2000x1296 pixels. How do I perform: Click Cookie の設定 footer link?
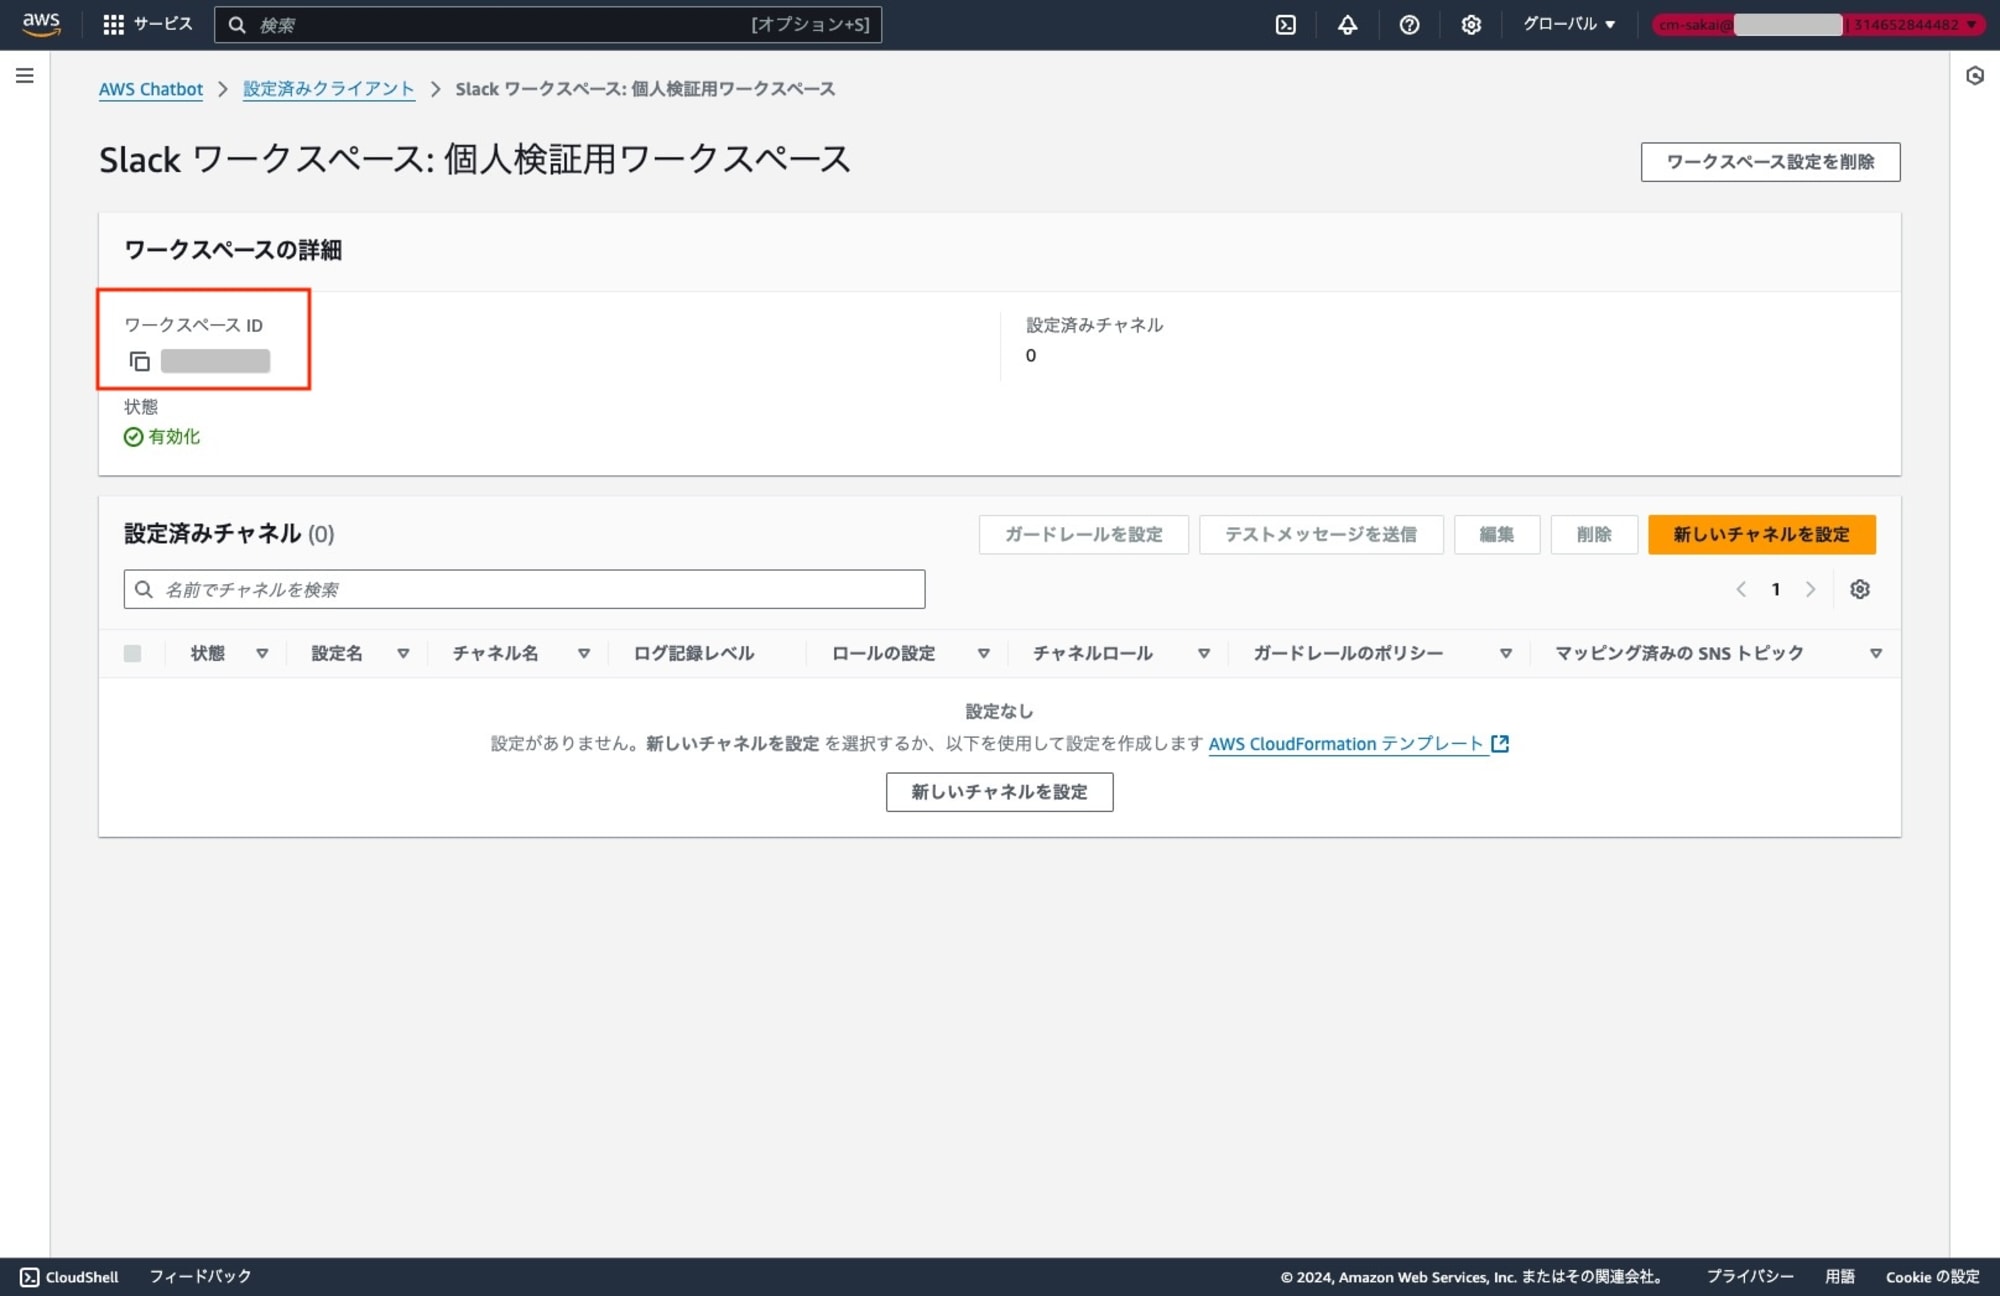pos(1933,1277)
